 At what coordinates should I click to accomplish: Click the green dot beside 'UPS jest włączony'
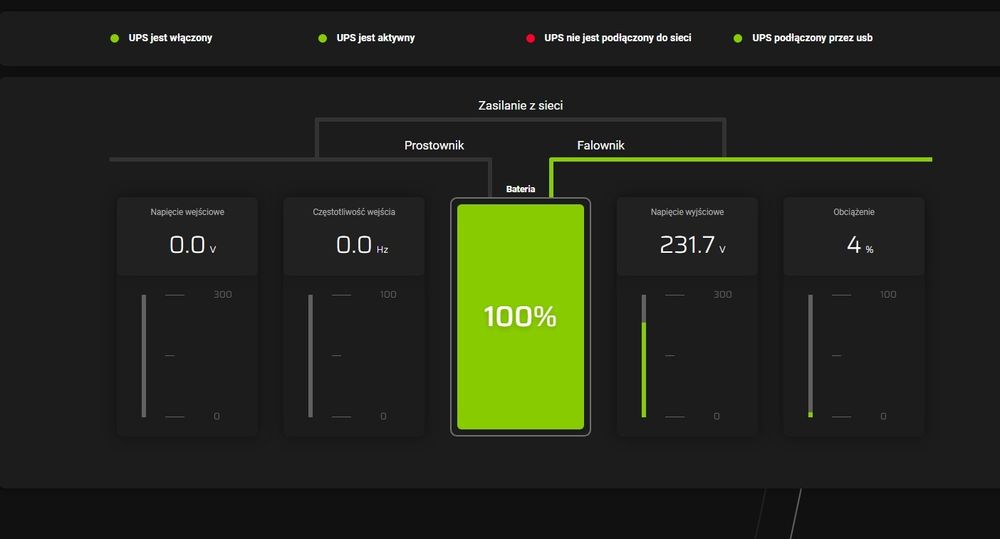click(115, 38)
